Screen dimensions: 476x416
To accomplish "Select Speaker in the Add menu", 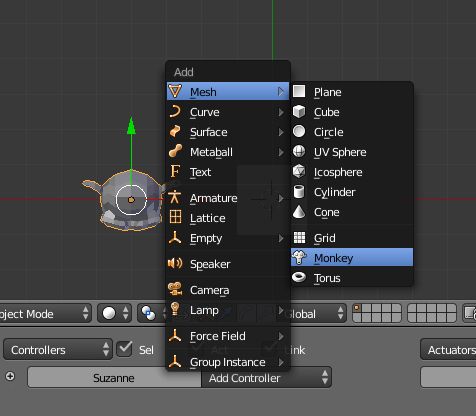I will tap(228, 264).
